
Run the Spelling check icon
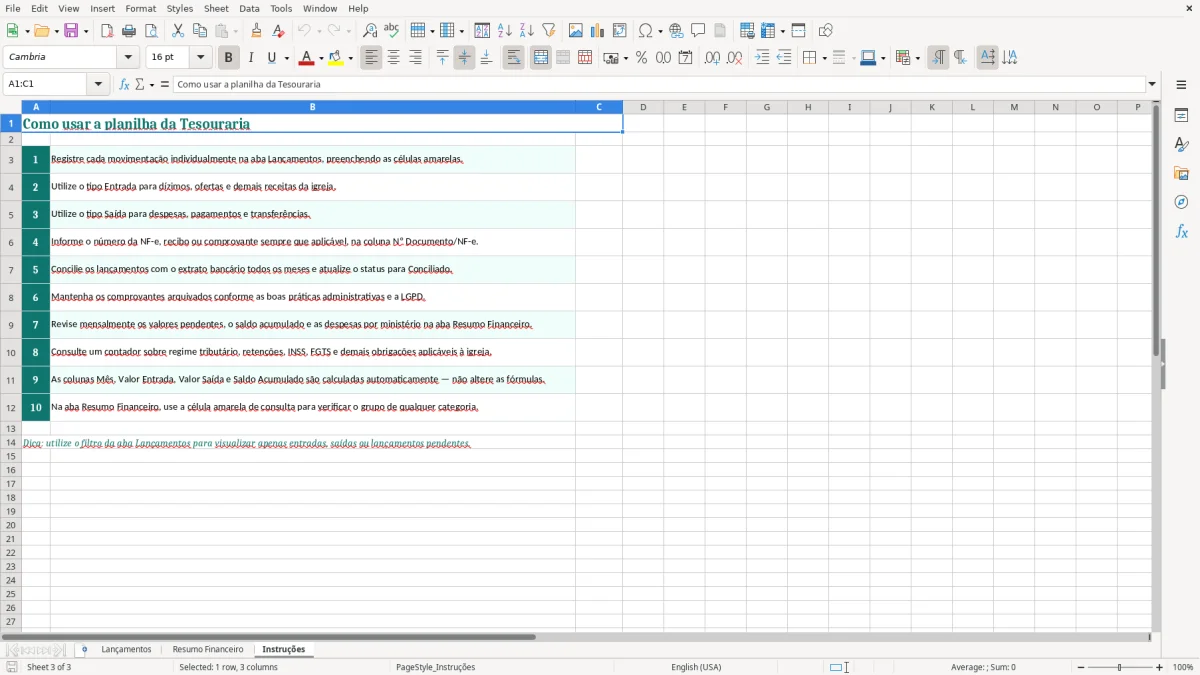pos(391,31)
